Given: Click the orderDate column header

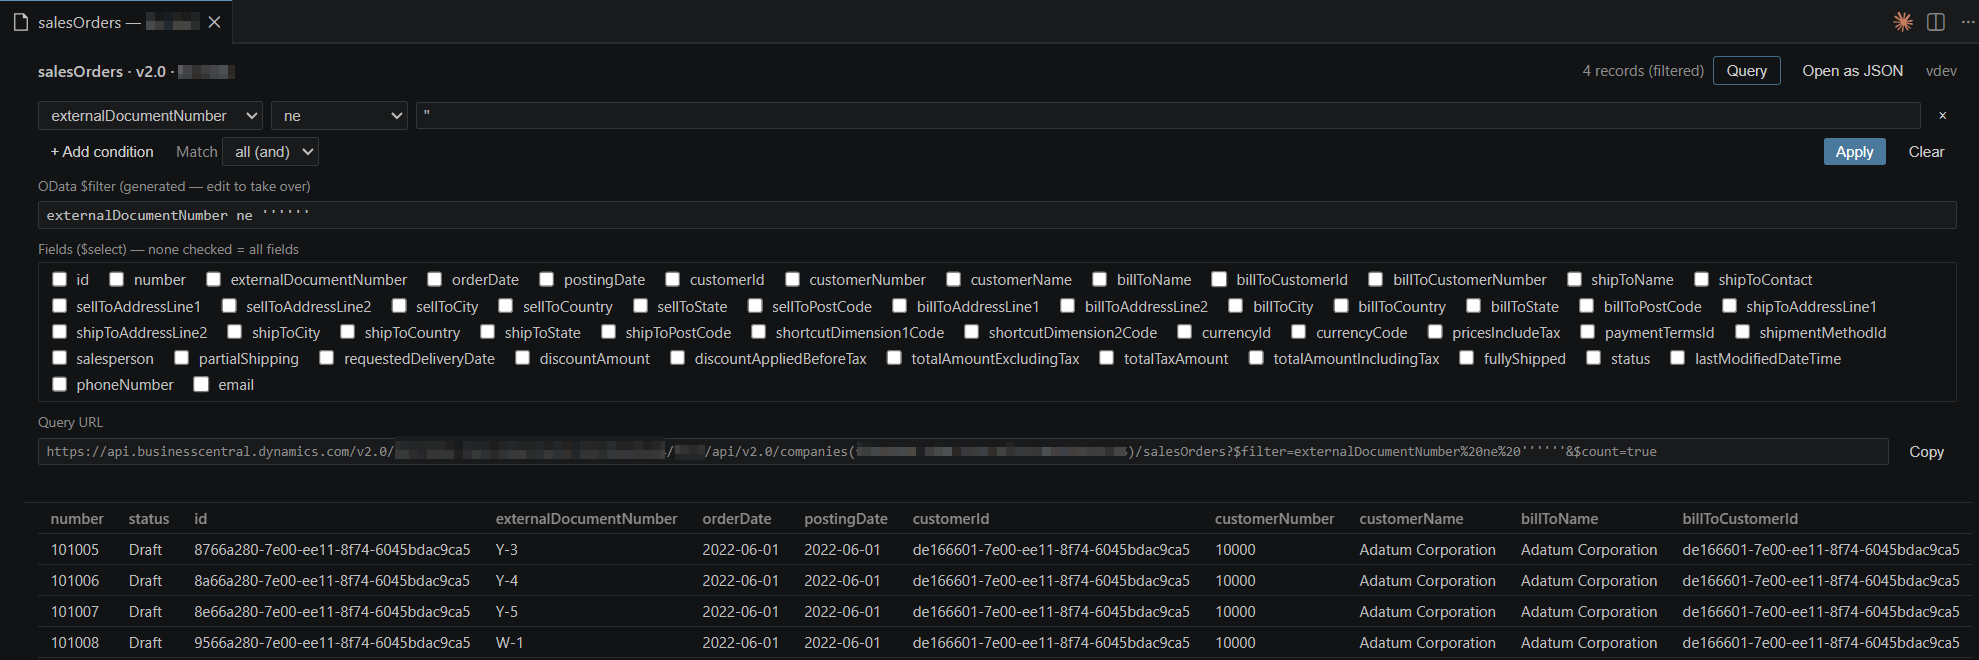Looking at the screenshot, I should pyautogui.click(x=737, y=519).
